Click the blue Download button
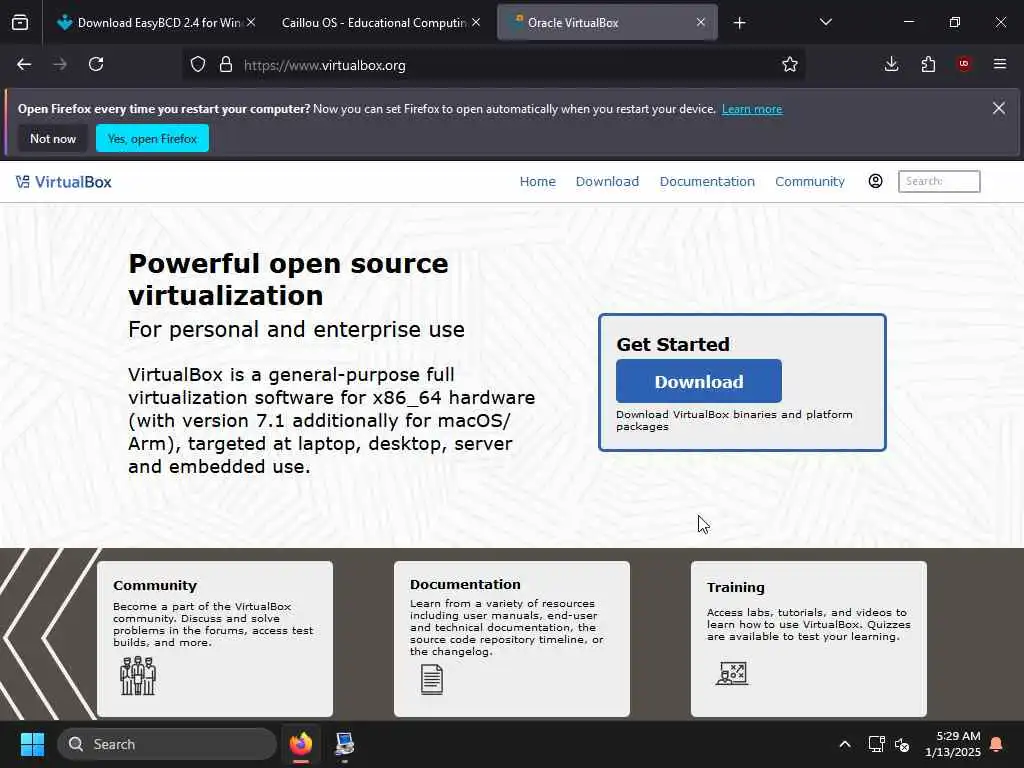This screenshot has width=1024, height=768. pos(698,381)
